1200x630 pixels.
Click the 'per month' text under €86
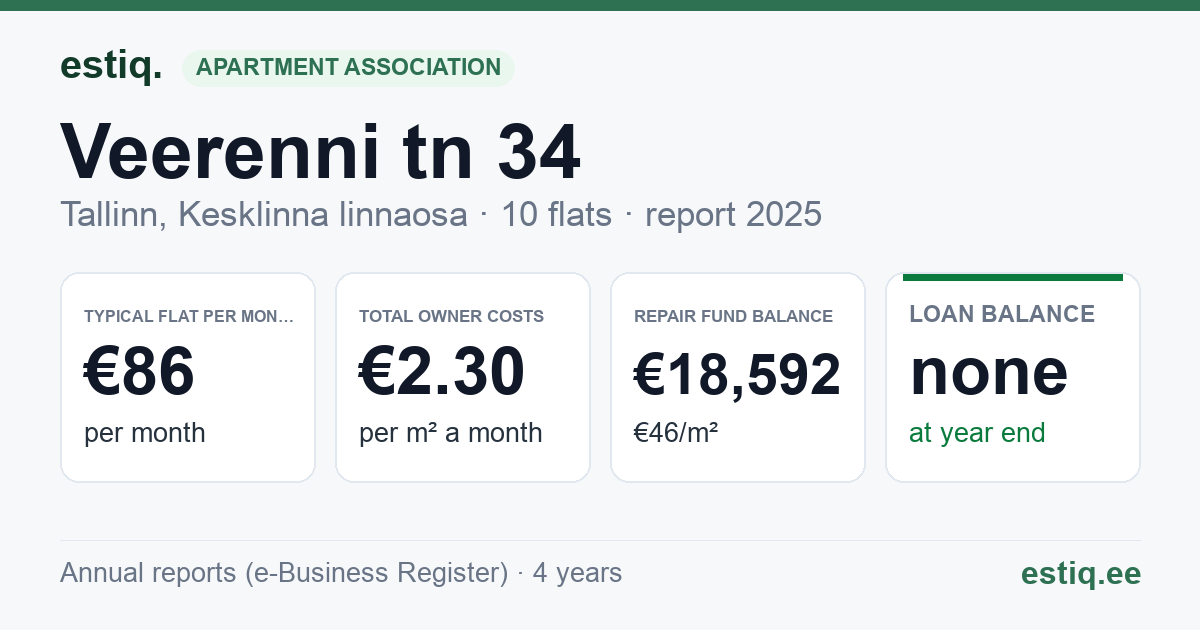[144, 433]
